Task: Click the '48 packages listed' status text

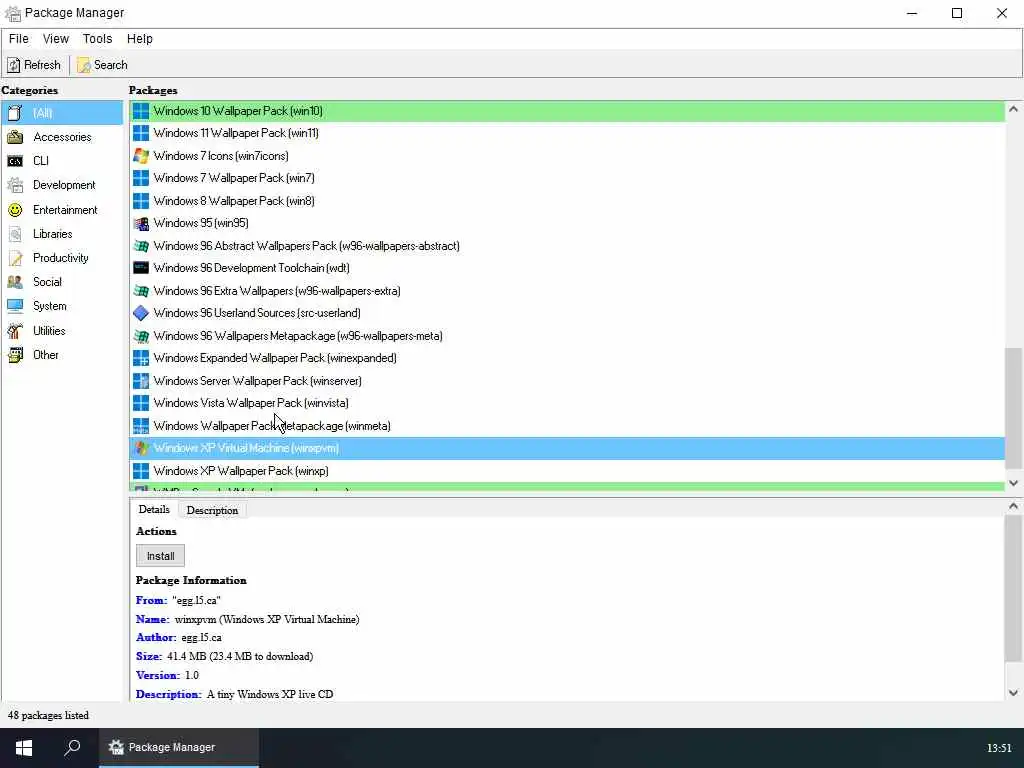Action: (48, 715)
